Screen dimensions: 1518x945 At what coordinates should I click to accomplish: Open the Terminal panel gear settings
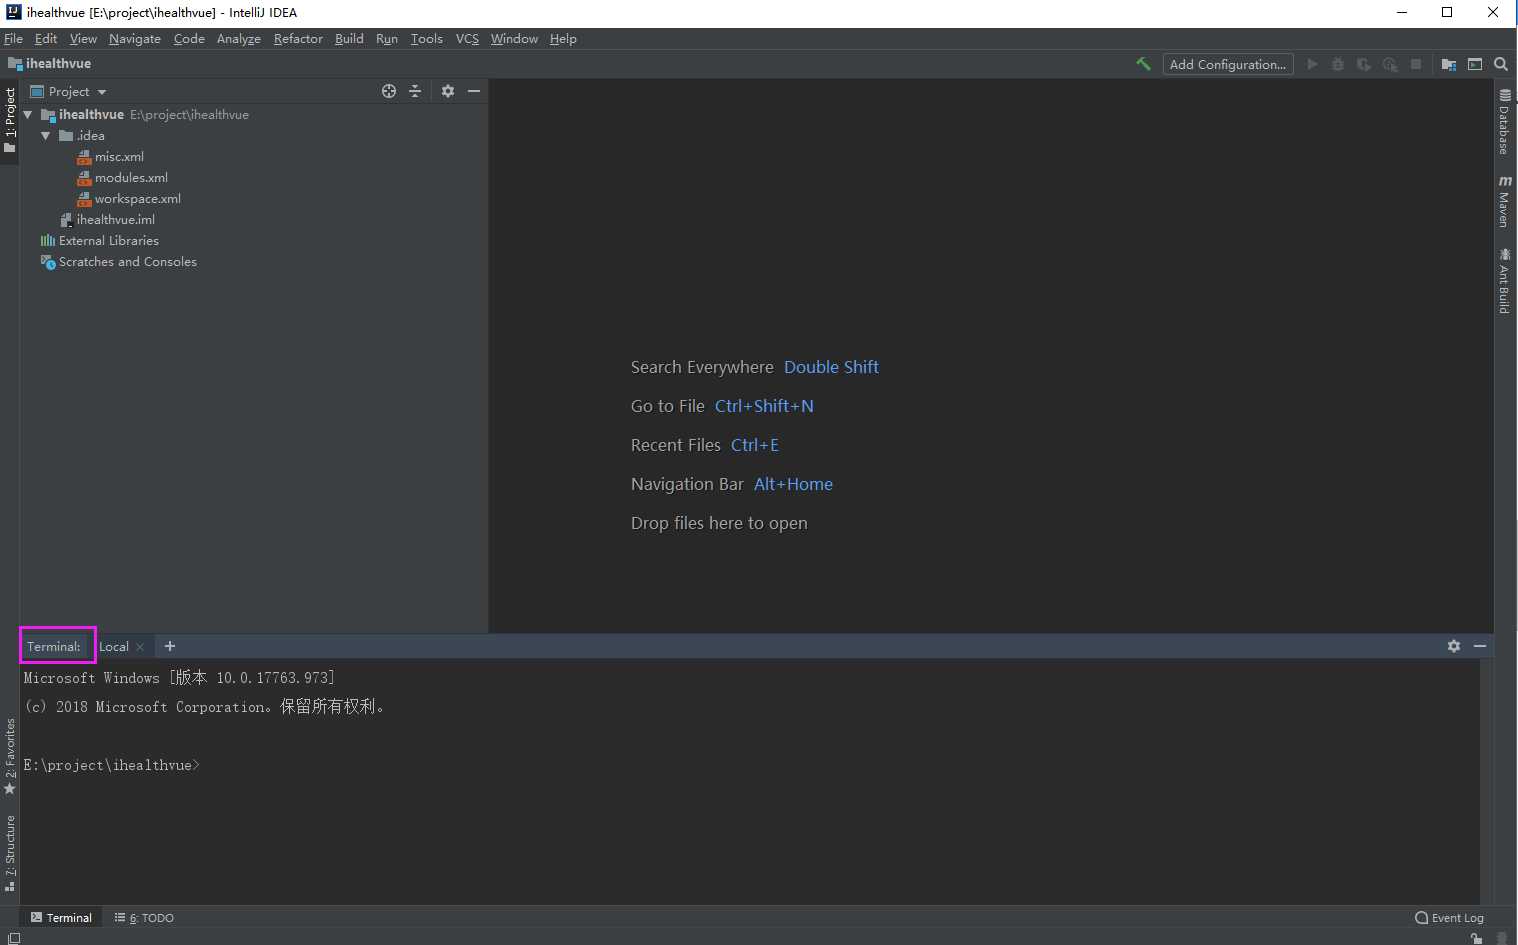click(1454, 646)
